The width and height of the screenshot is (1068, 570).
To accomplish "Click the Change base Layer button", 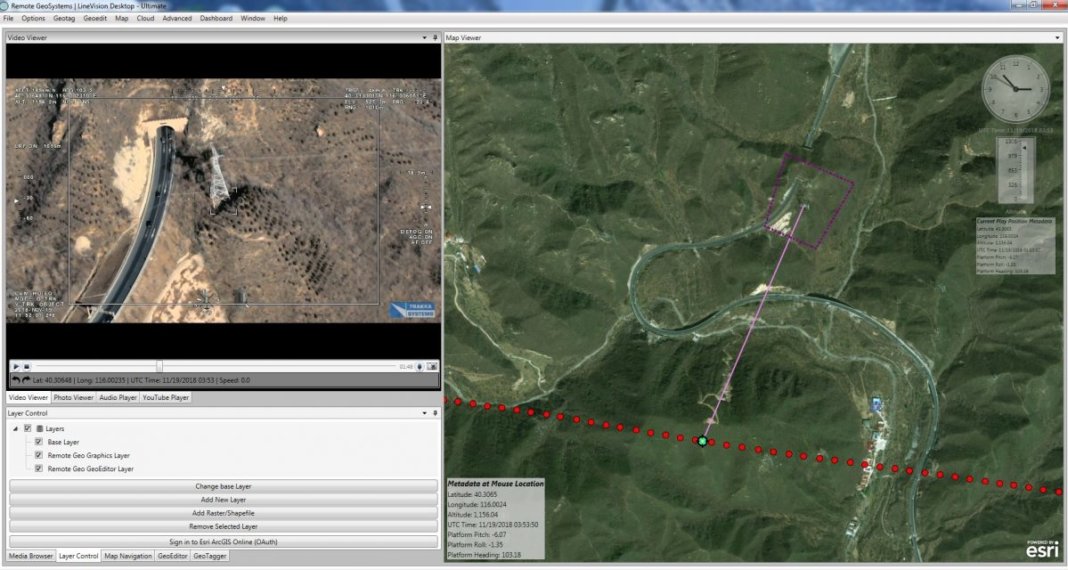I will (x=223, y=486).
